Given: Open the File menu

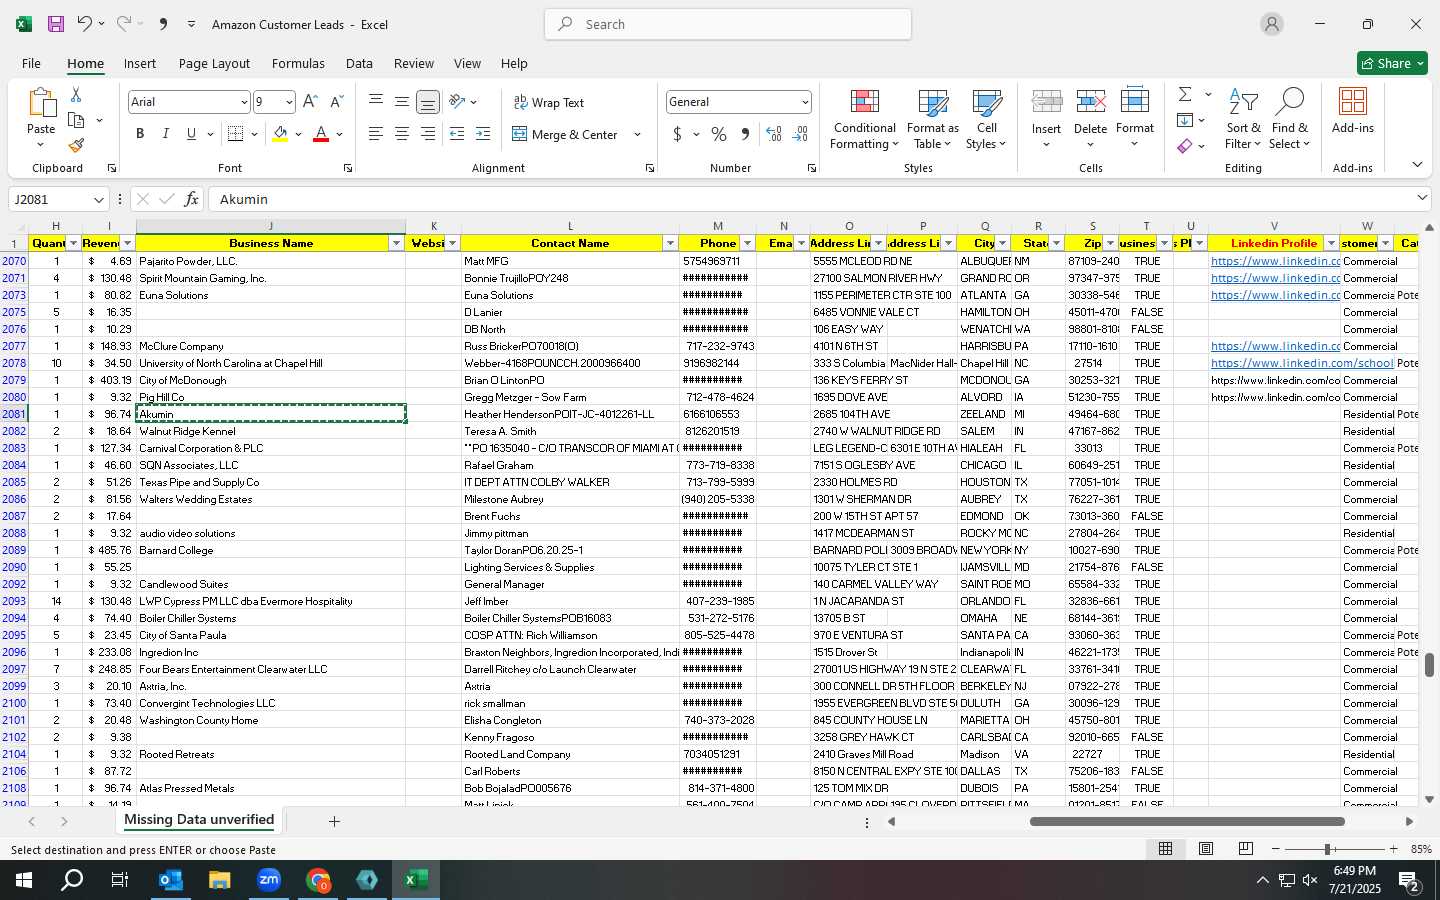Looking at the screenshot, I should (x=31, y=63).
